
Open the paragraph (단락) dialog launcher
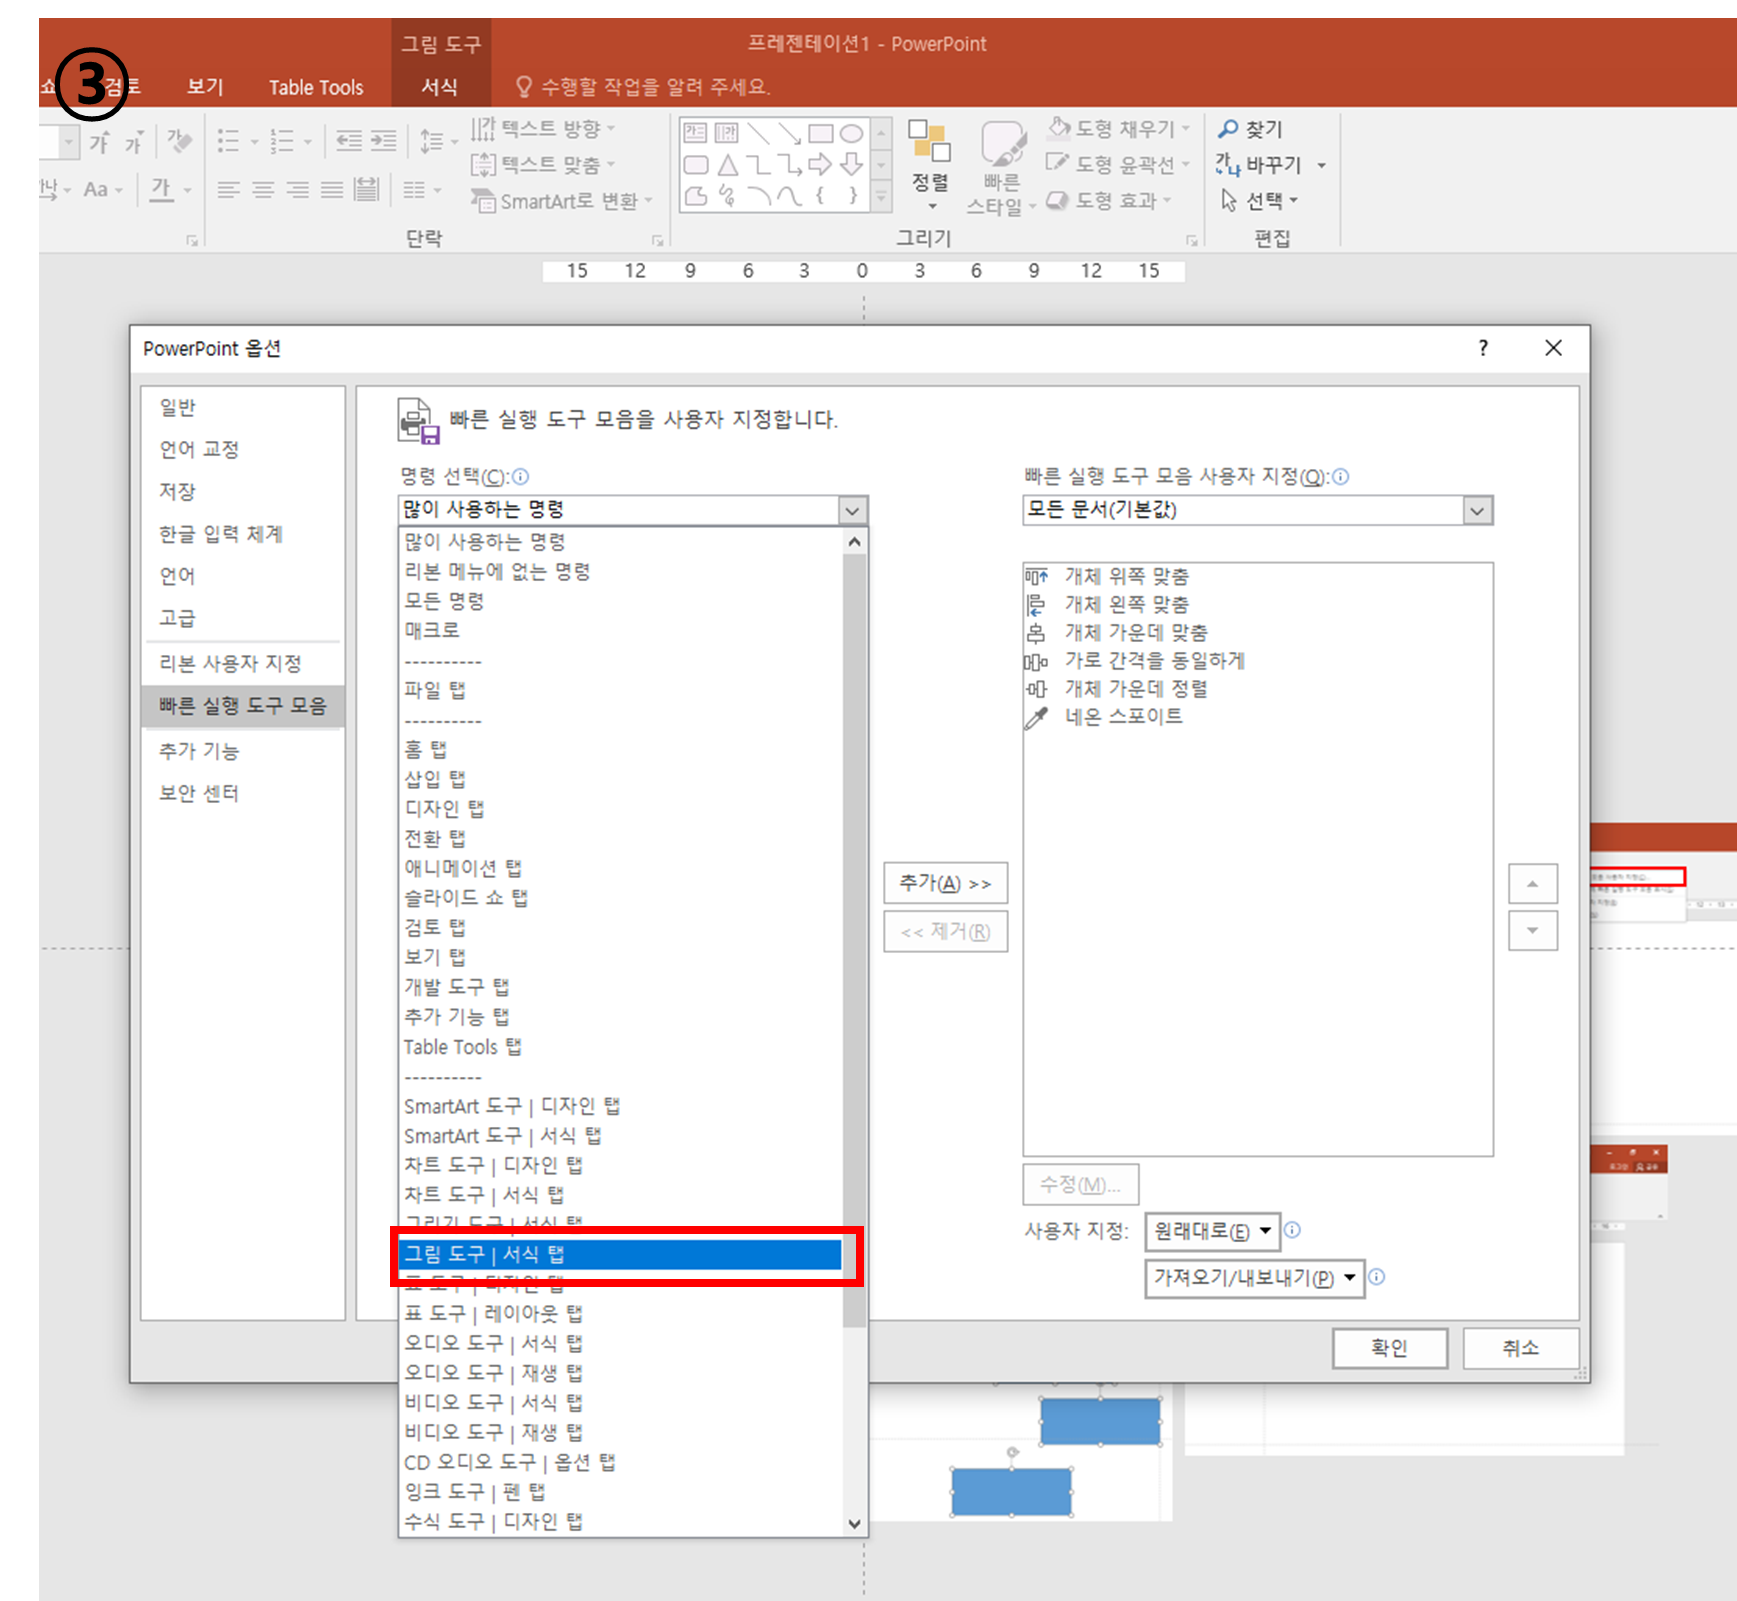[x=657, y=240]
